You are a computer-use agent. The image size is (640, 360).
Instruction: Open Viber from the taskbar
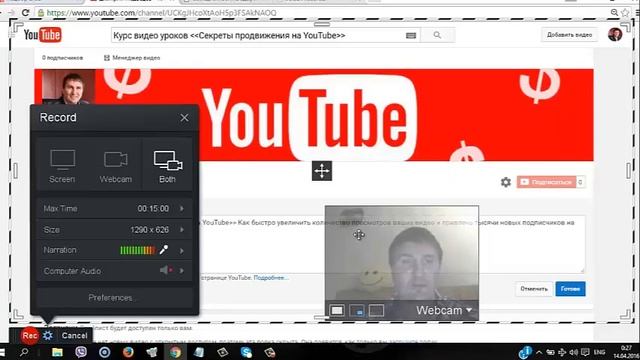(x=81, y=352)
